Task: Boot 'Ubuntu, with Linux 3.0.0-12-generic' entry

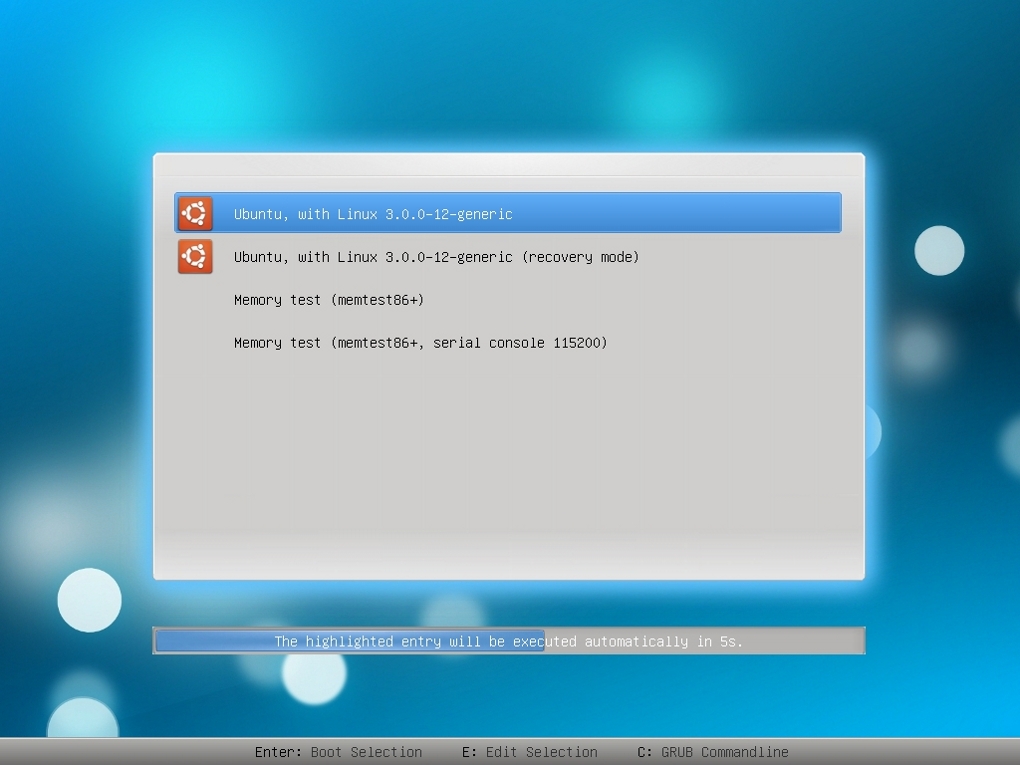Action: (507, 213)
